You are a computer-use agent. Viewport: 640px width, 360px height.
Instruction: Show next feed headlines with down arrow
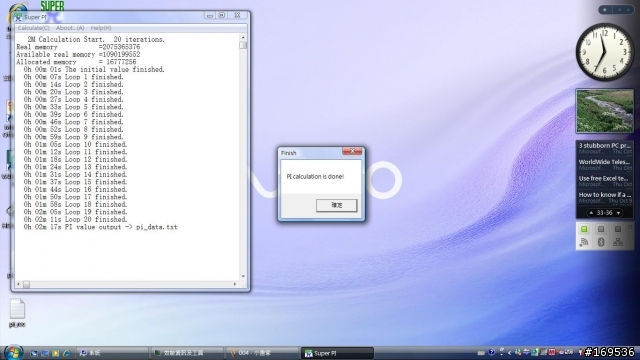[x=618, y=213]
